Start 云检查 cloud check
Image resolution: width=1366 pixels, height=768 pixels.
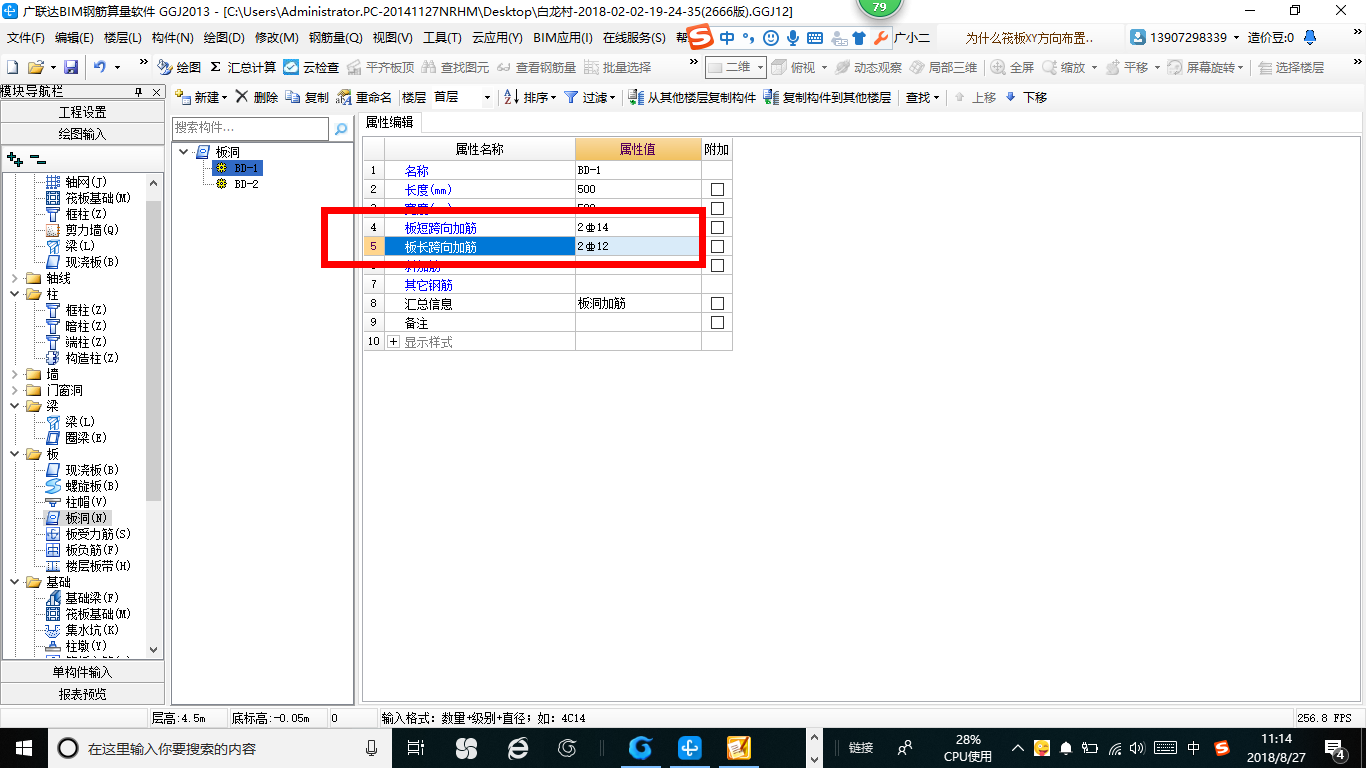(x=311, y=67)
